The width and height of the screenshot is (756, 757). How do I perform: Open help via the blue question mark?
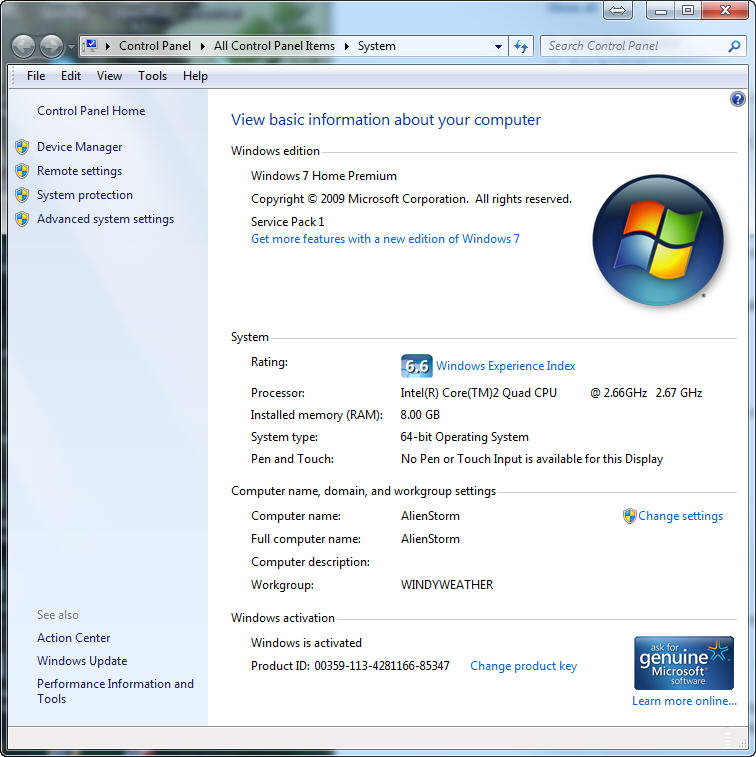(x=738, y=99)
